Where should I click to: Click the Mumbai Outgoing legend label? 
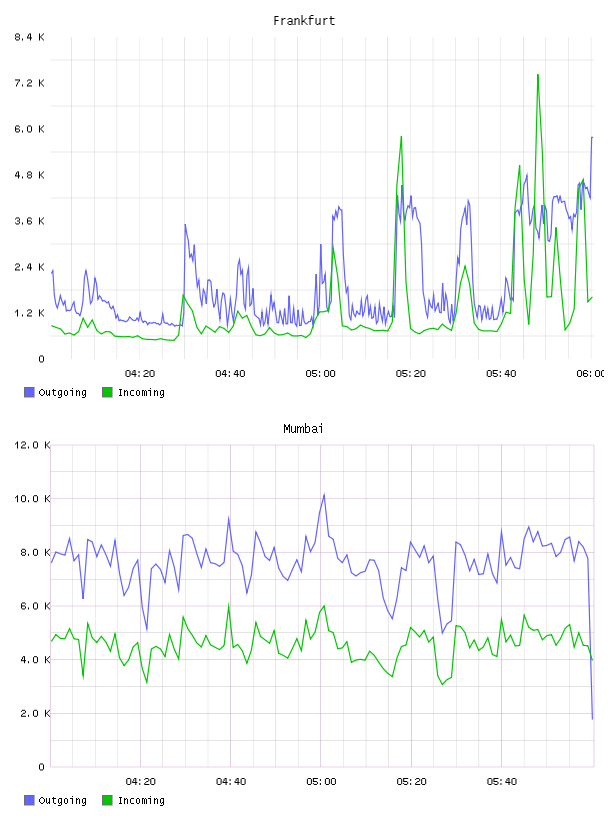pyautogui.click(x=62, y=800)
